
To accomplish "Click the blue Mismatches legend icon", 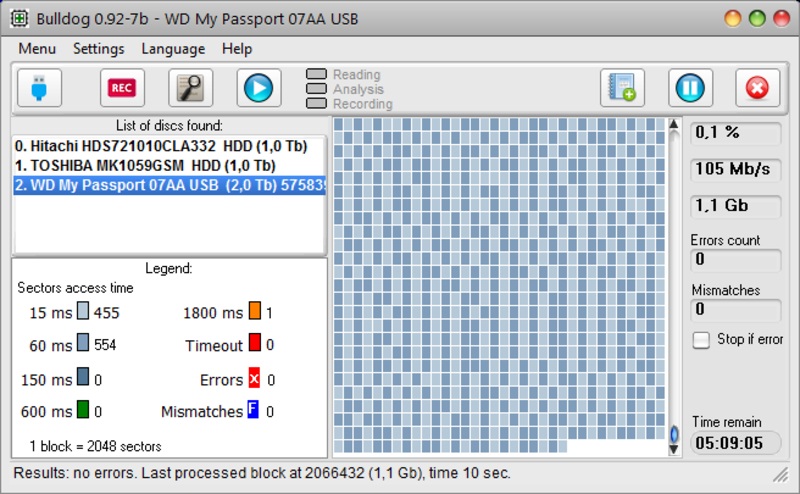I will [254, 411].
